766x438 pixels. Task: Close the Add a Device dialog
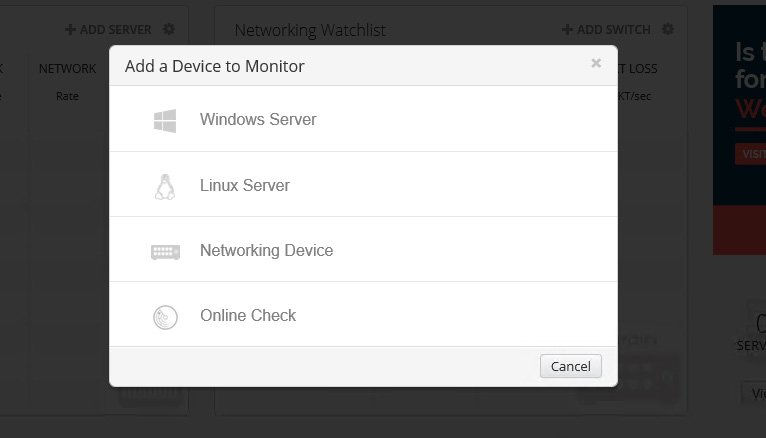coord(596,64)
